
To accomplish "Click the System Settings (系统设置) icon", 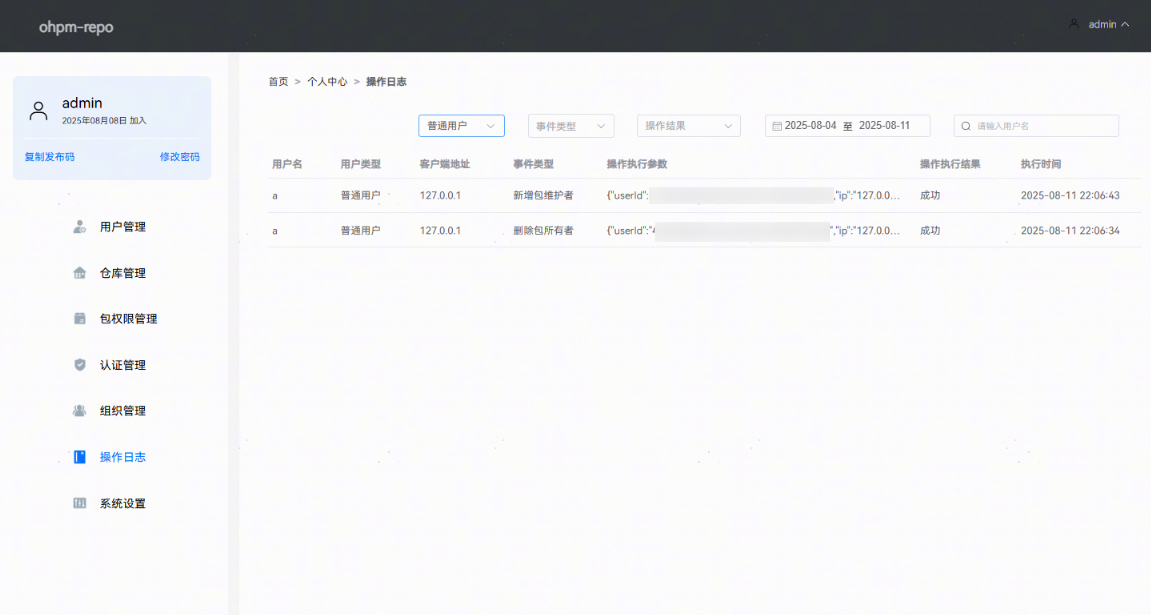I will pyautogui.click(x=80, y=503).
